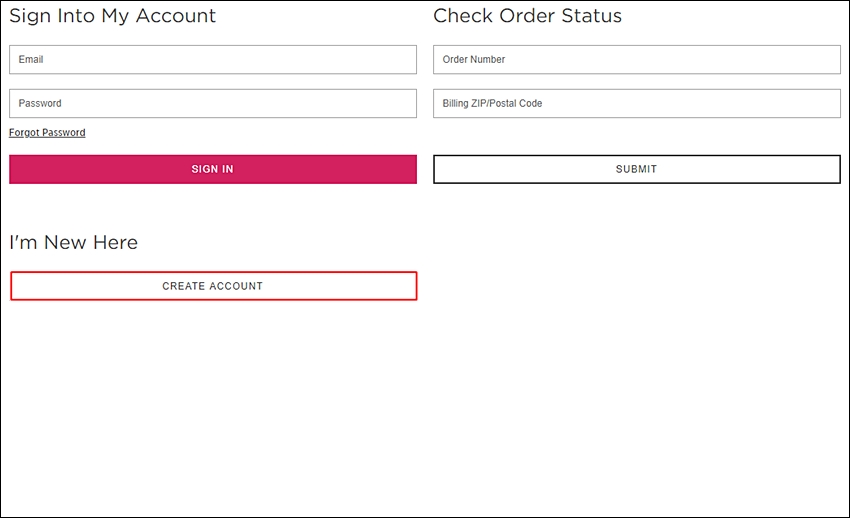Select the red-outlined CREATE ACCOUNT button
850x518 pixels.
(x=214, y=286)
